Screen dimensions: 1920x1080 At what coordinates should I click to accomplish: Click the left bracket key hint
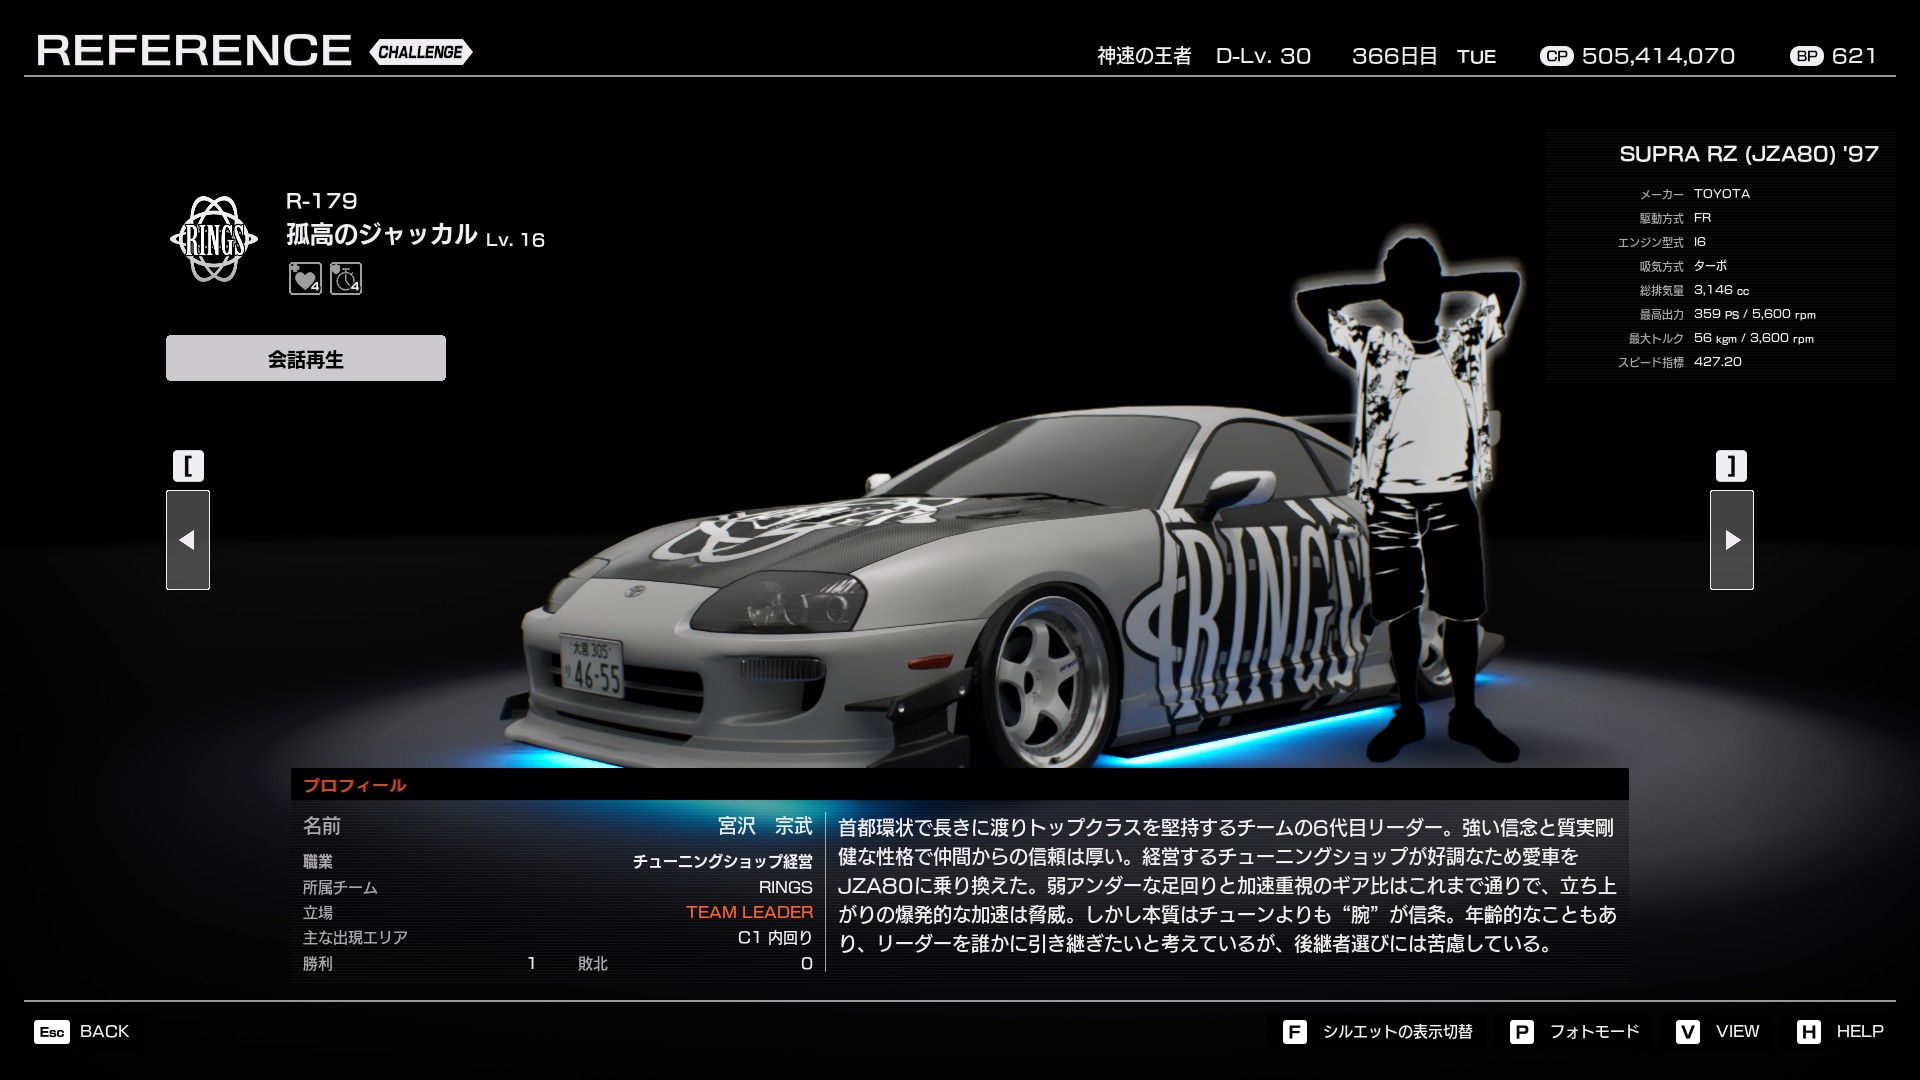tap(188, 466)
